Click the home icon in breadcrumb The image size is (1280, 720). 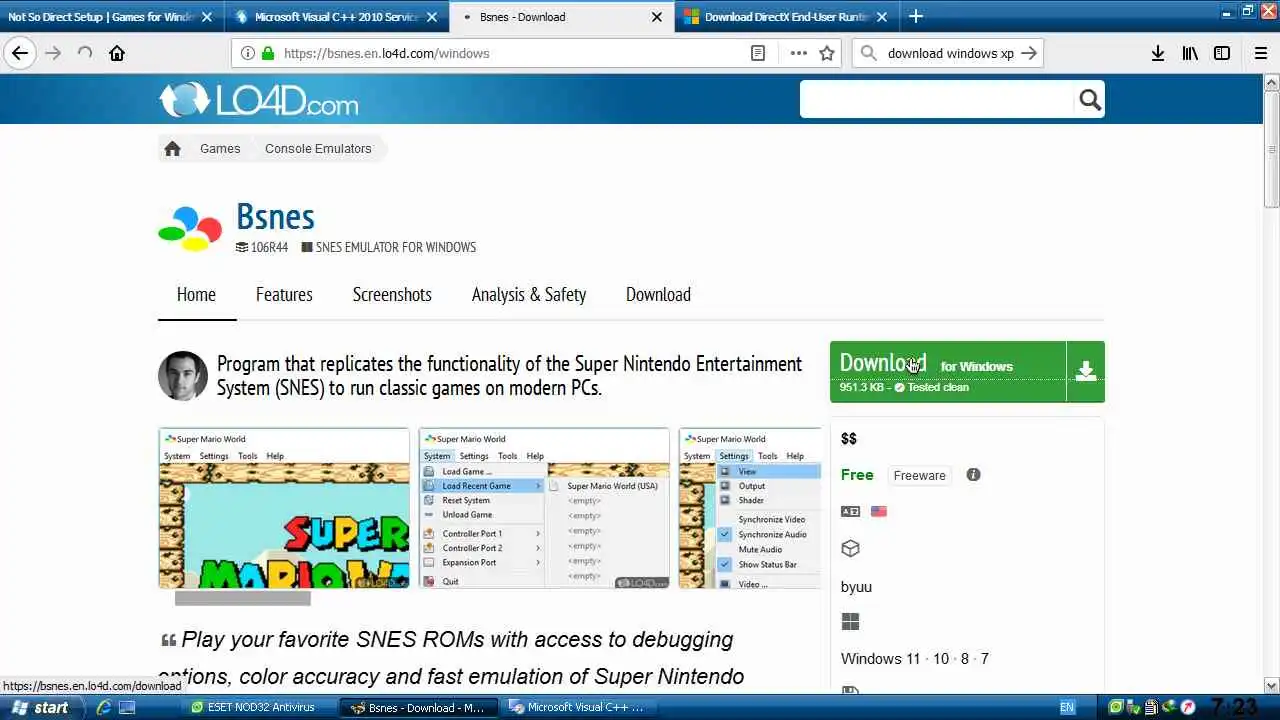[172, 148]
